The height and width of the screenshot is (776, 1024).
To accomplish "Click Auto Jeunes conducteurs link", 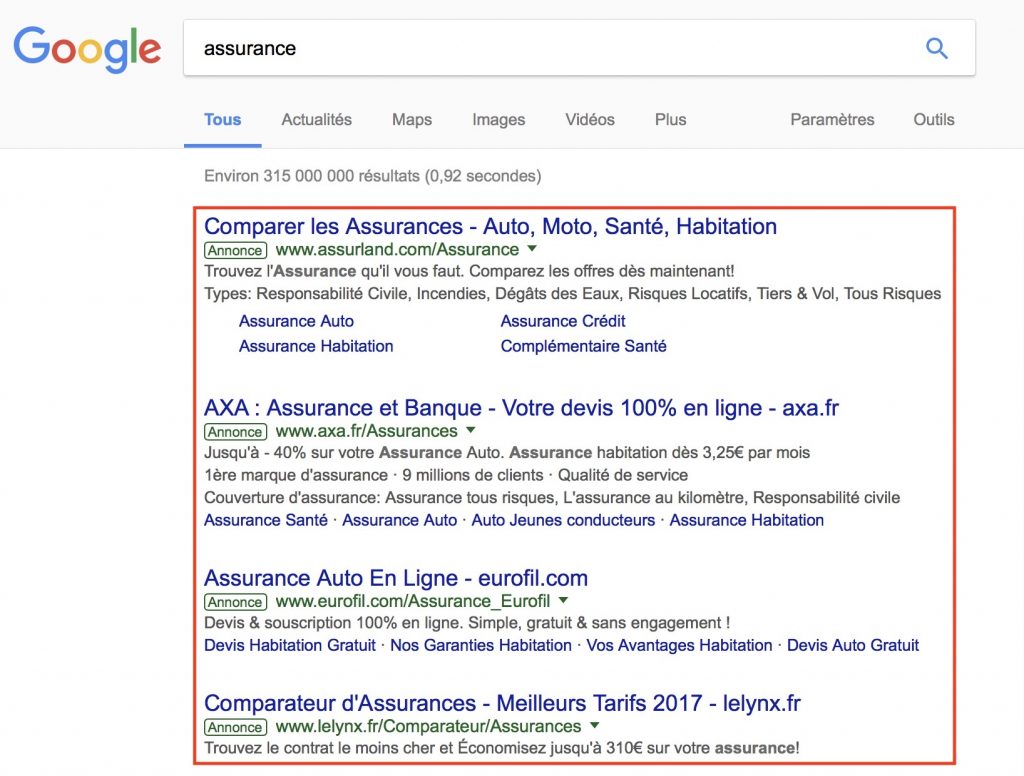I will pyautogui.click(x=563, y=520).
